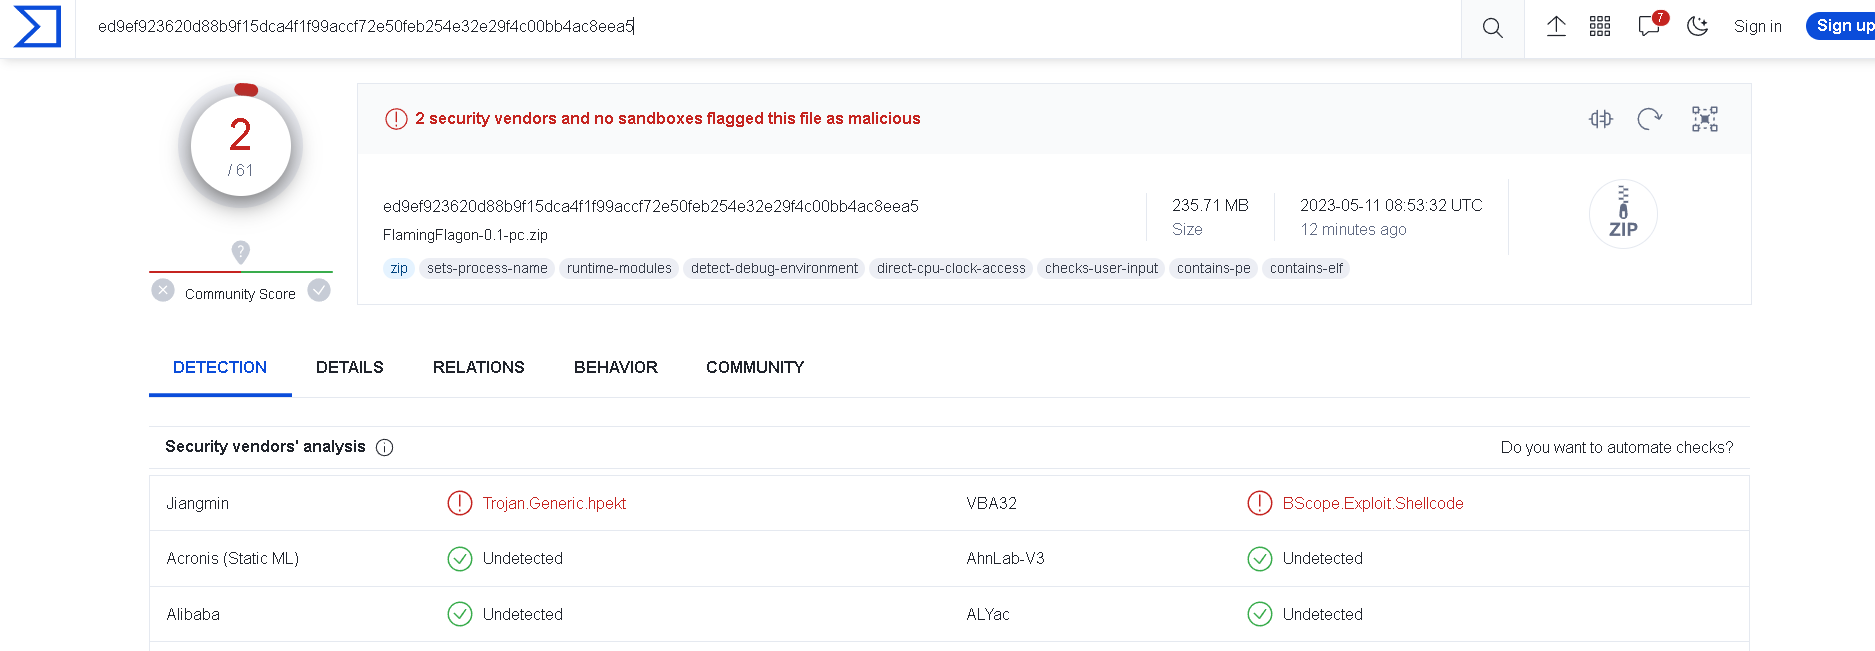1875x651 pixels.
Task: Select the COMMUNITY tab
Action: coord(754,367)
